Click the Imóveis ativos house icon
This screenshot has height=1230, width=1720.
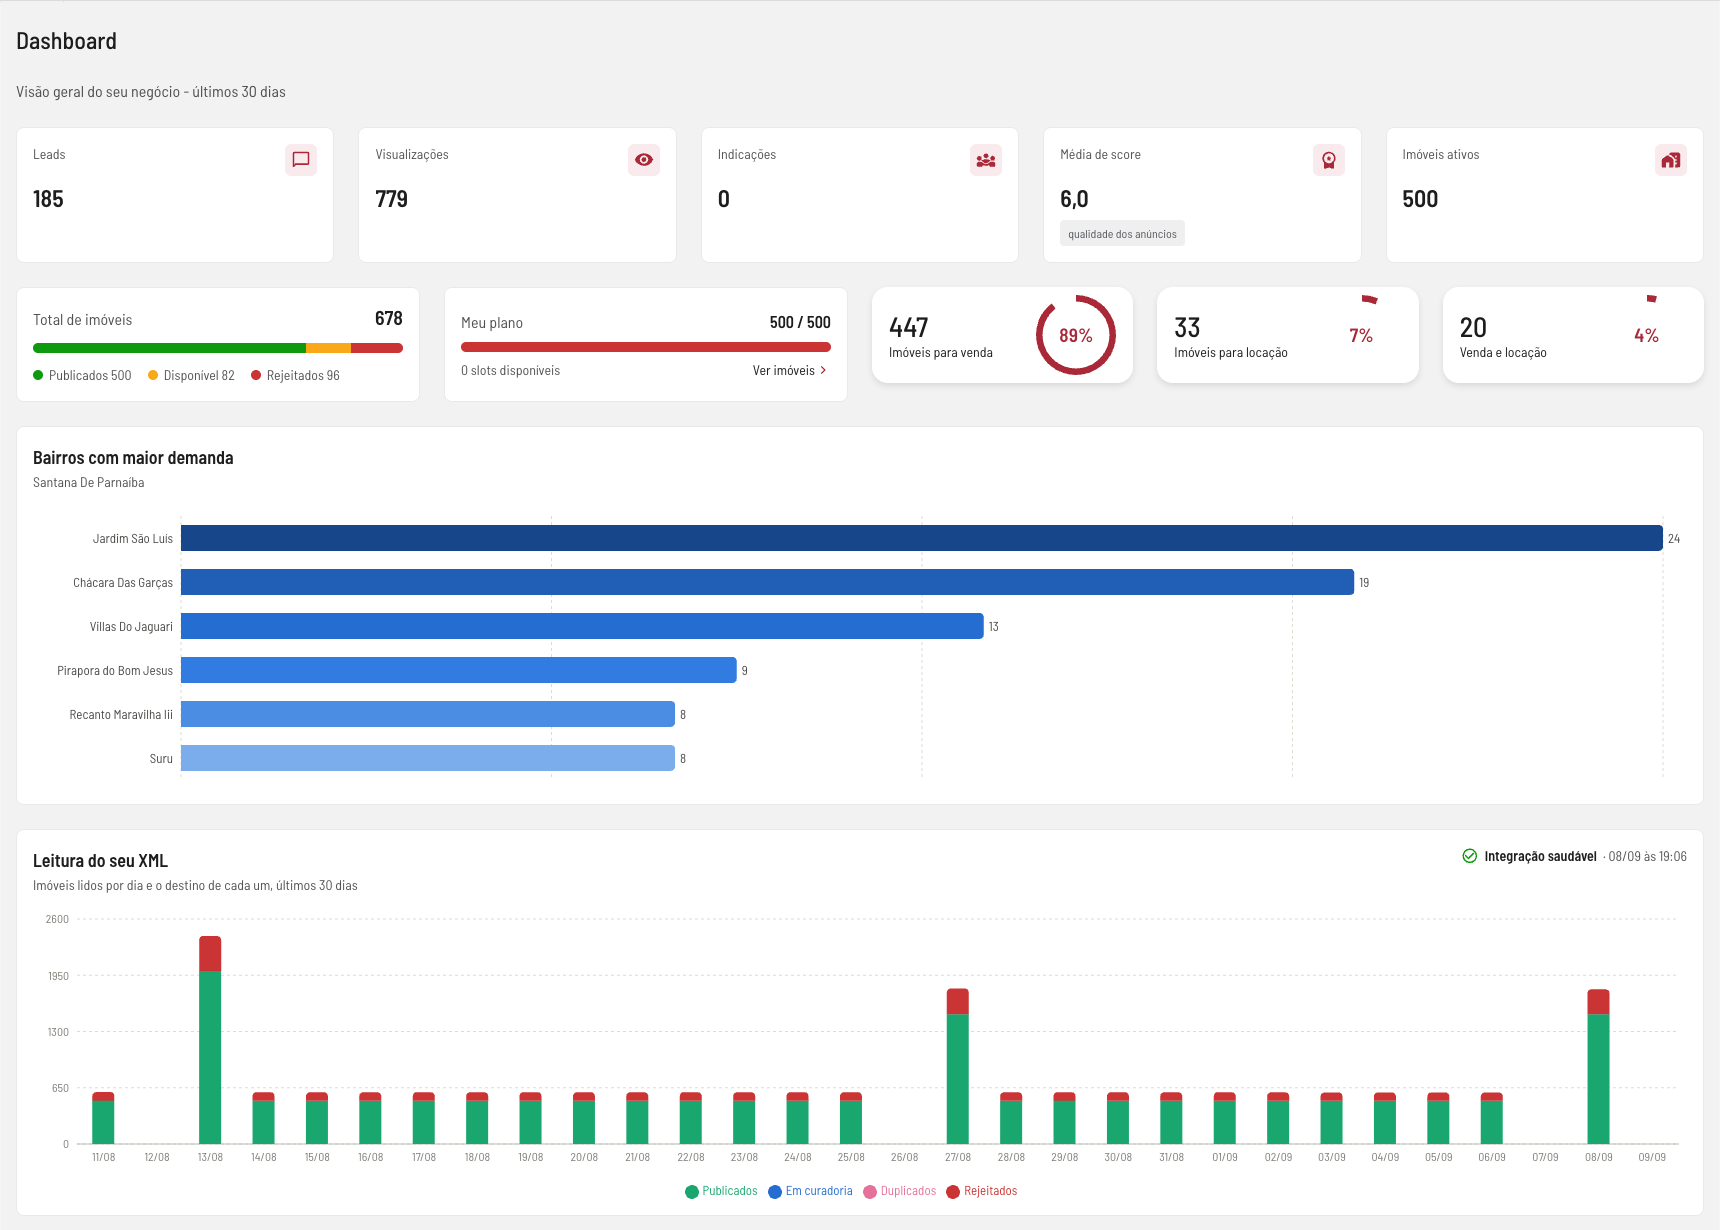pyautogui.click(x=1671, y=160)
